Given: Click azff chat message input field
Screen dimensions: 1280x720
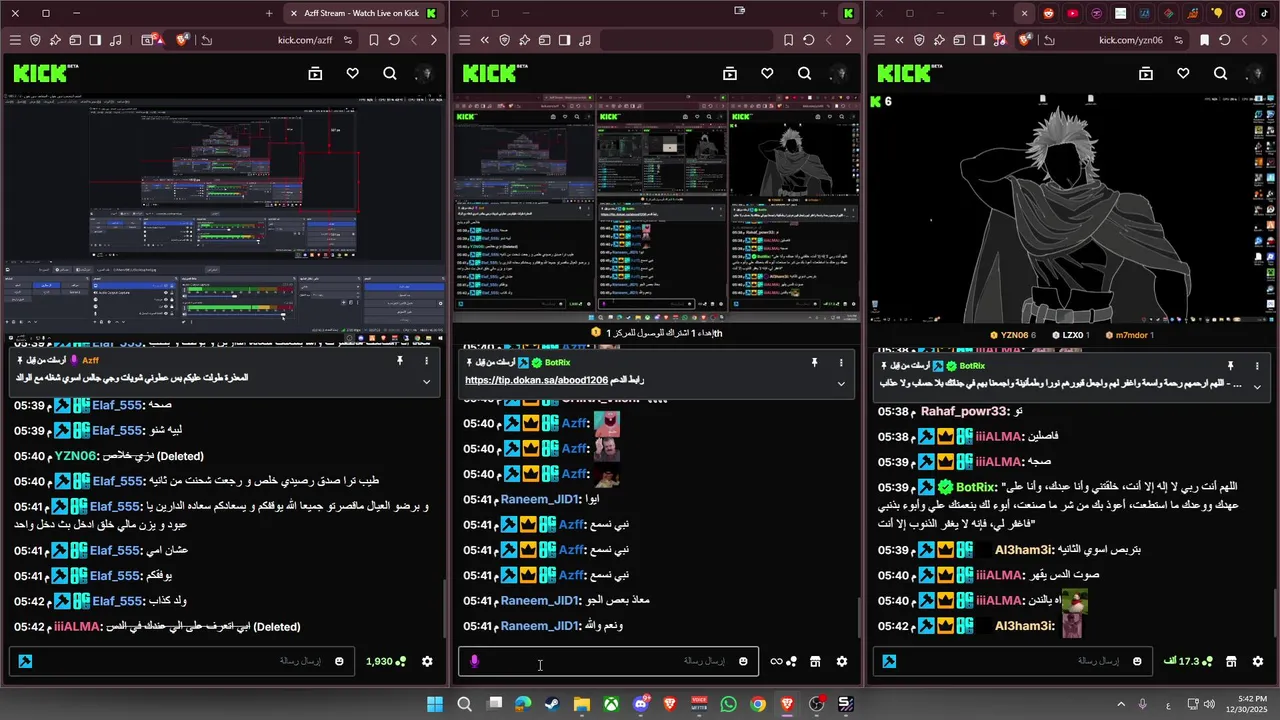Looking at the screenshot, I should pyautogui.click(x=180, y=661).
